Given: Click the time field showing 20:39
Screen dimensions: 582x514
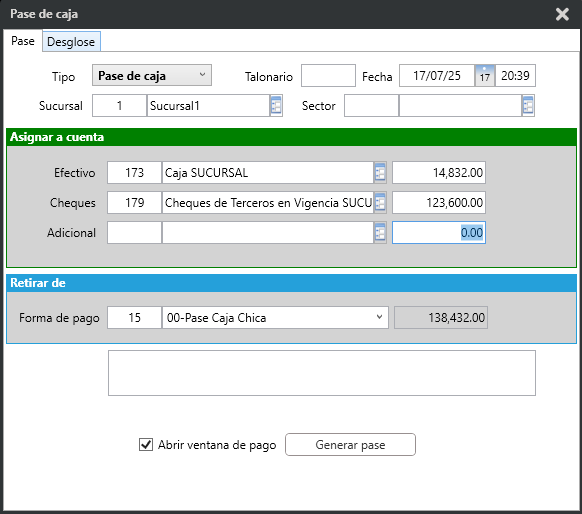Looking at the screenshot, I should 515,76.
